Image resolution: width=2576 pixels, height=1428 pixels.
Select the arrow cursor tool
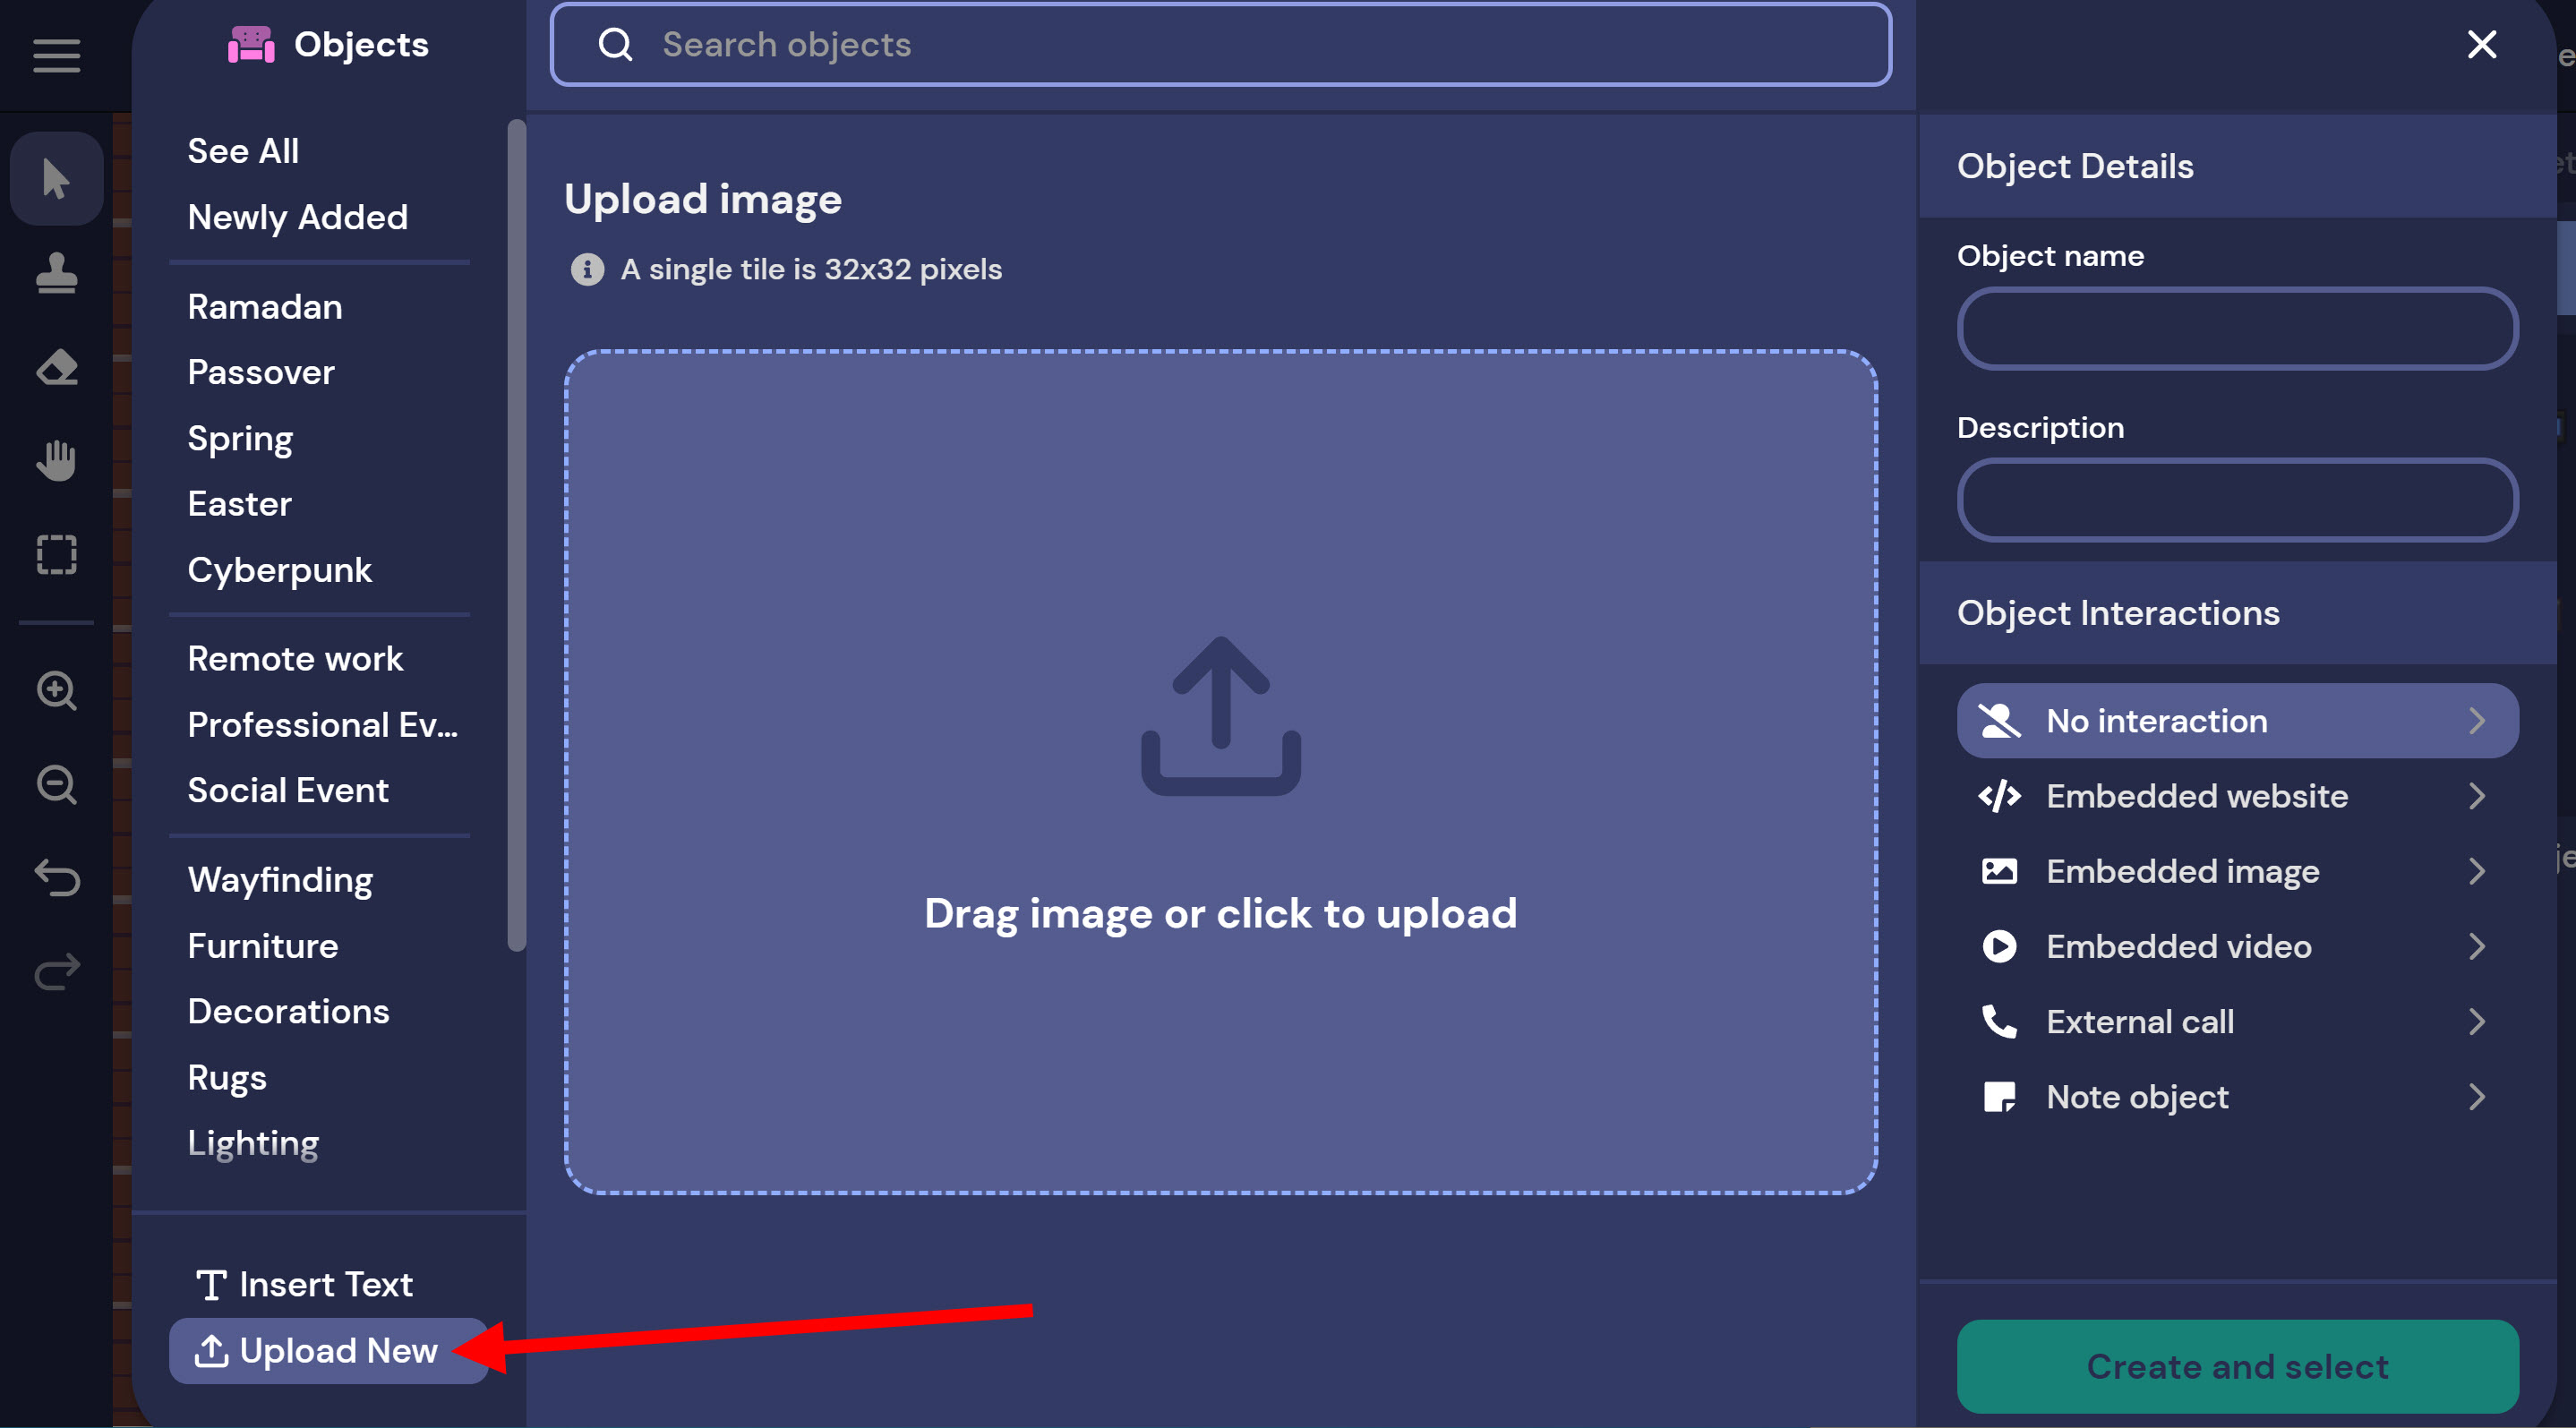tap(56, 180)
